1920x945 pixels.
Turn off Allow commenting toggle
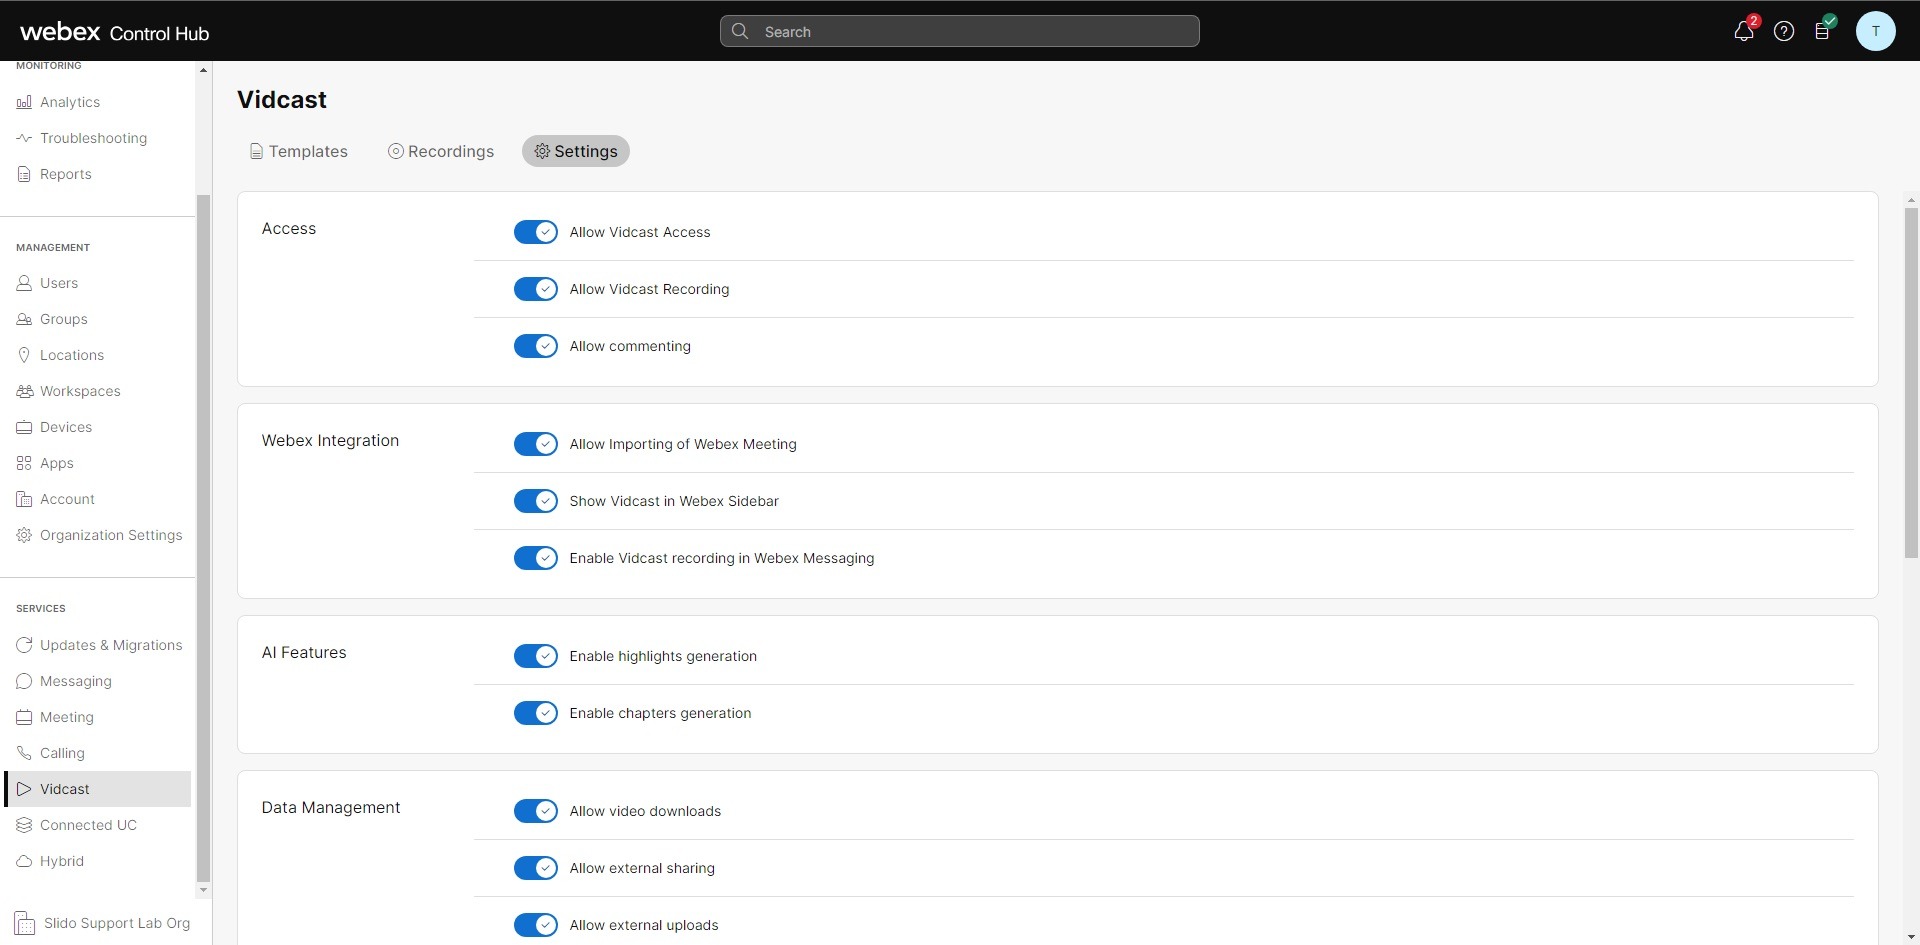pyautogui.click(x=535, y=346)
